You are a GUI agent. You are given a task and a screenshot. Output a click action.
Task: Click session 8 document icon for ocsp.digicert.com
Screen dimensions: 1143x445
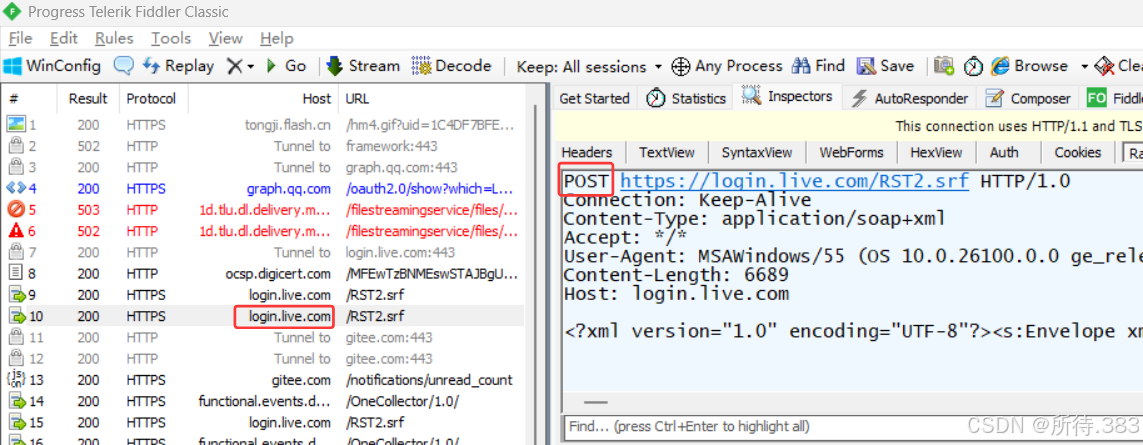click(15, 274)
